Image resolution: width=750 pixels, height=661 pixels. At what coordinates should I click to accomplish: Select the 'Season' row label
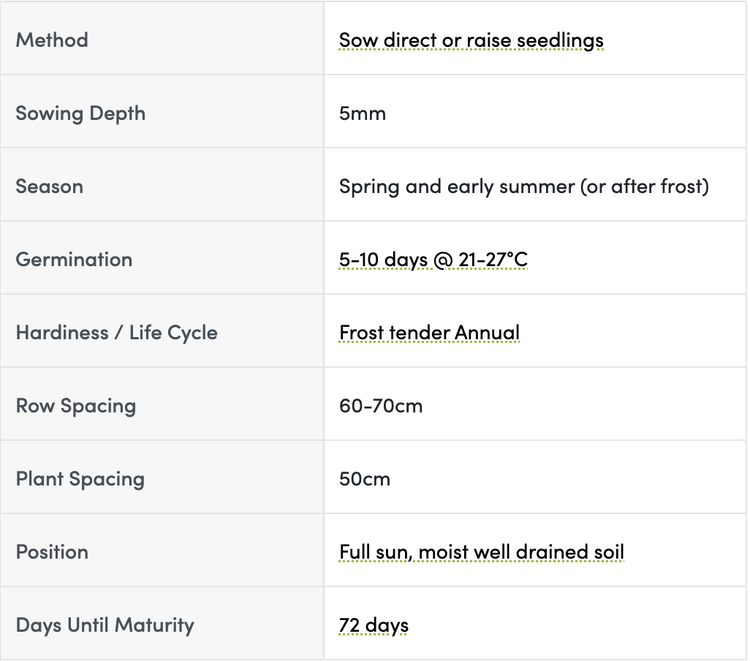click(49, 187)
